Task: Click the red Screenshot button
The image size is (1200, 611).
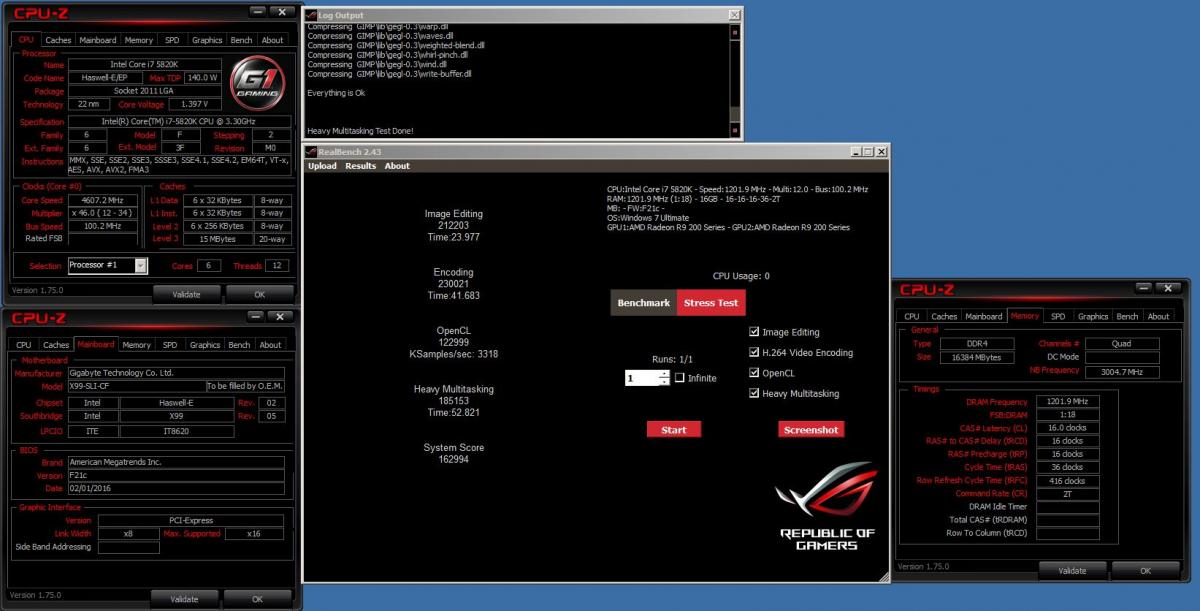Action: click(x=811, y=430)
